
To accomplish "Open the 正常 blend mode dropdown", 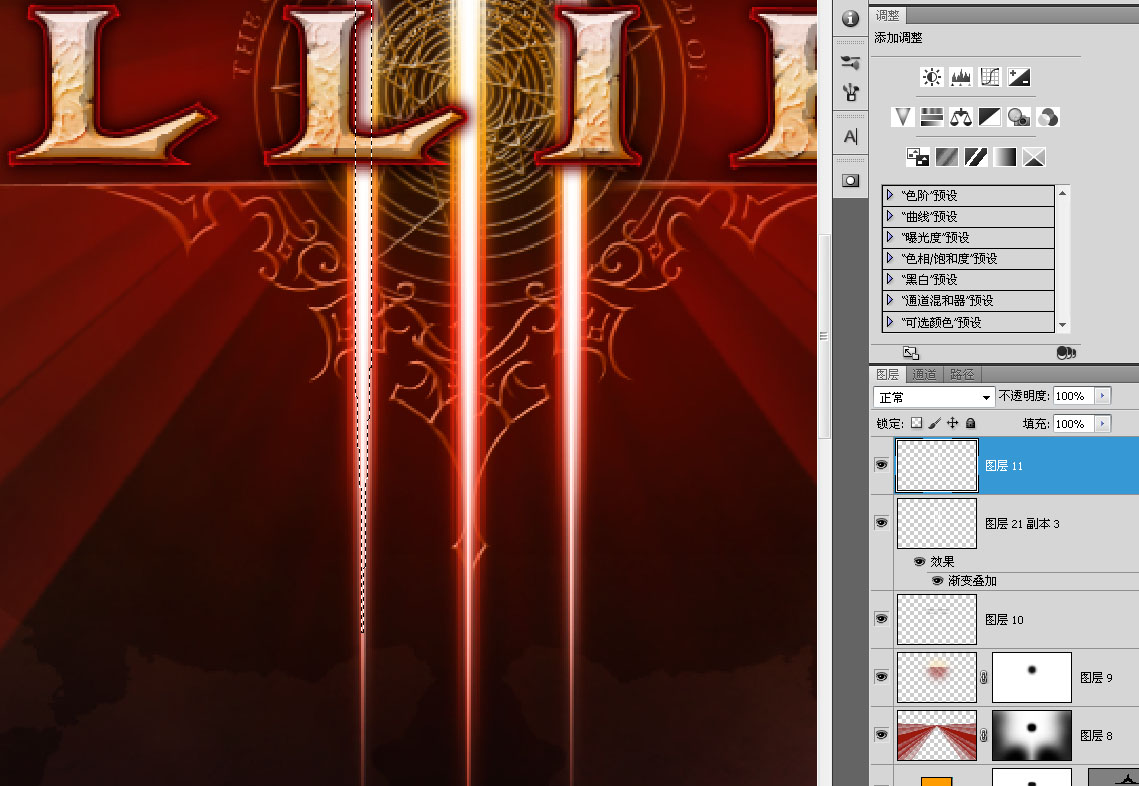I will (933, 397).
